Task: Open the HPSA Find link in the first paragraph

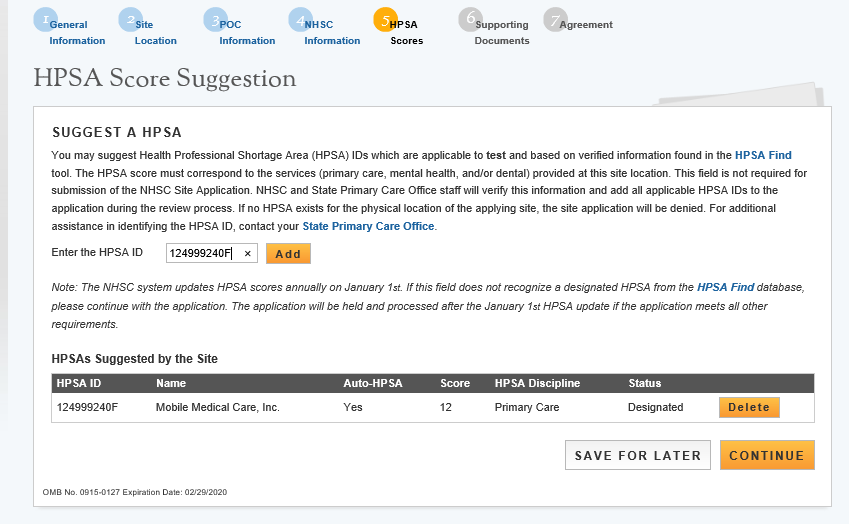Action: click(763, 155)
